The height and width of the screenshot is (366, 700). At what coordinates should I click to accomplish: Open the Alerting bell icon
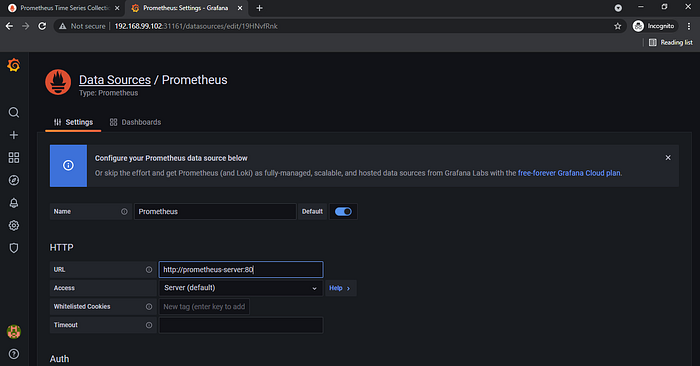[x=14, y=203]
